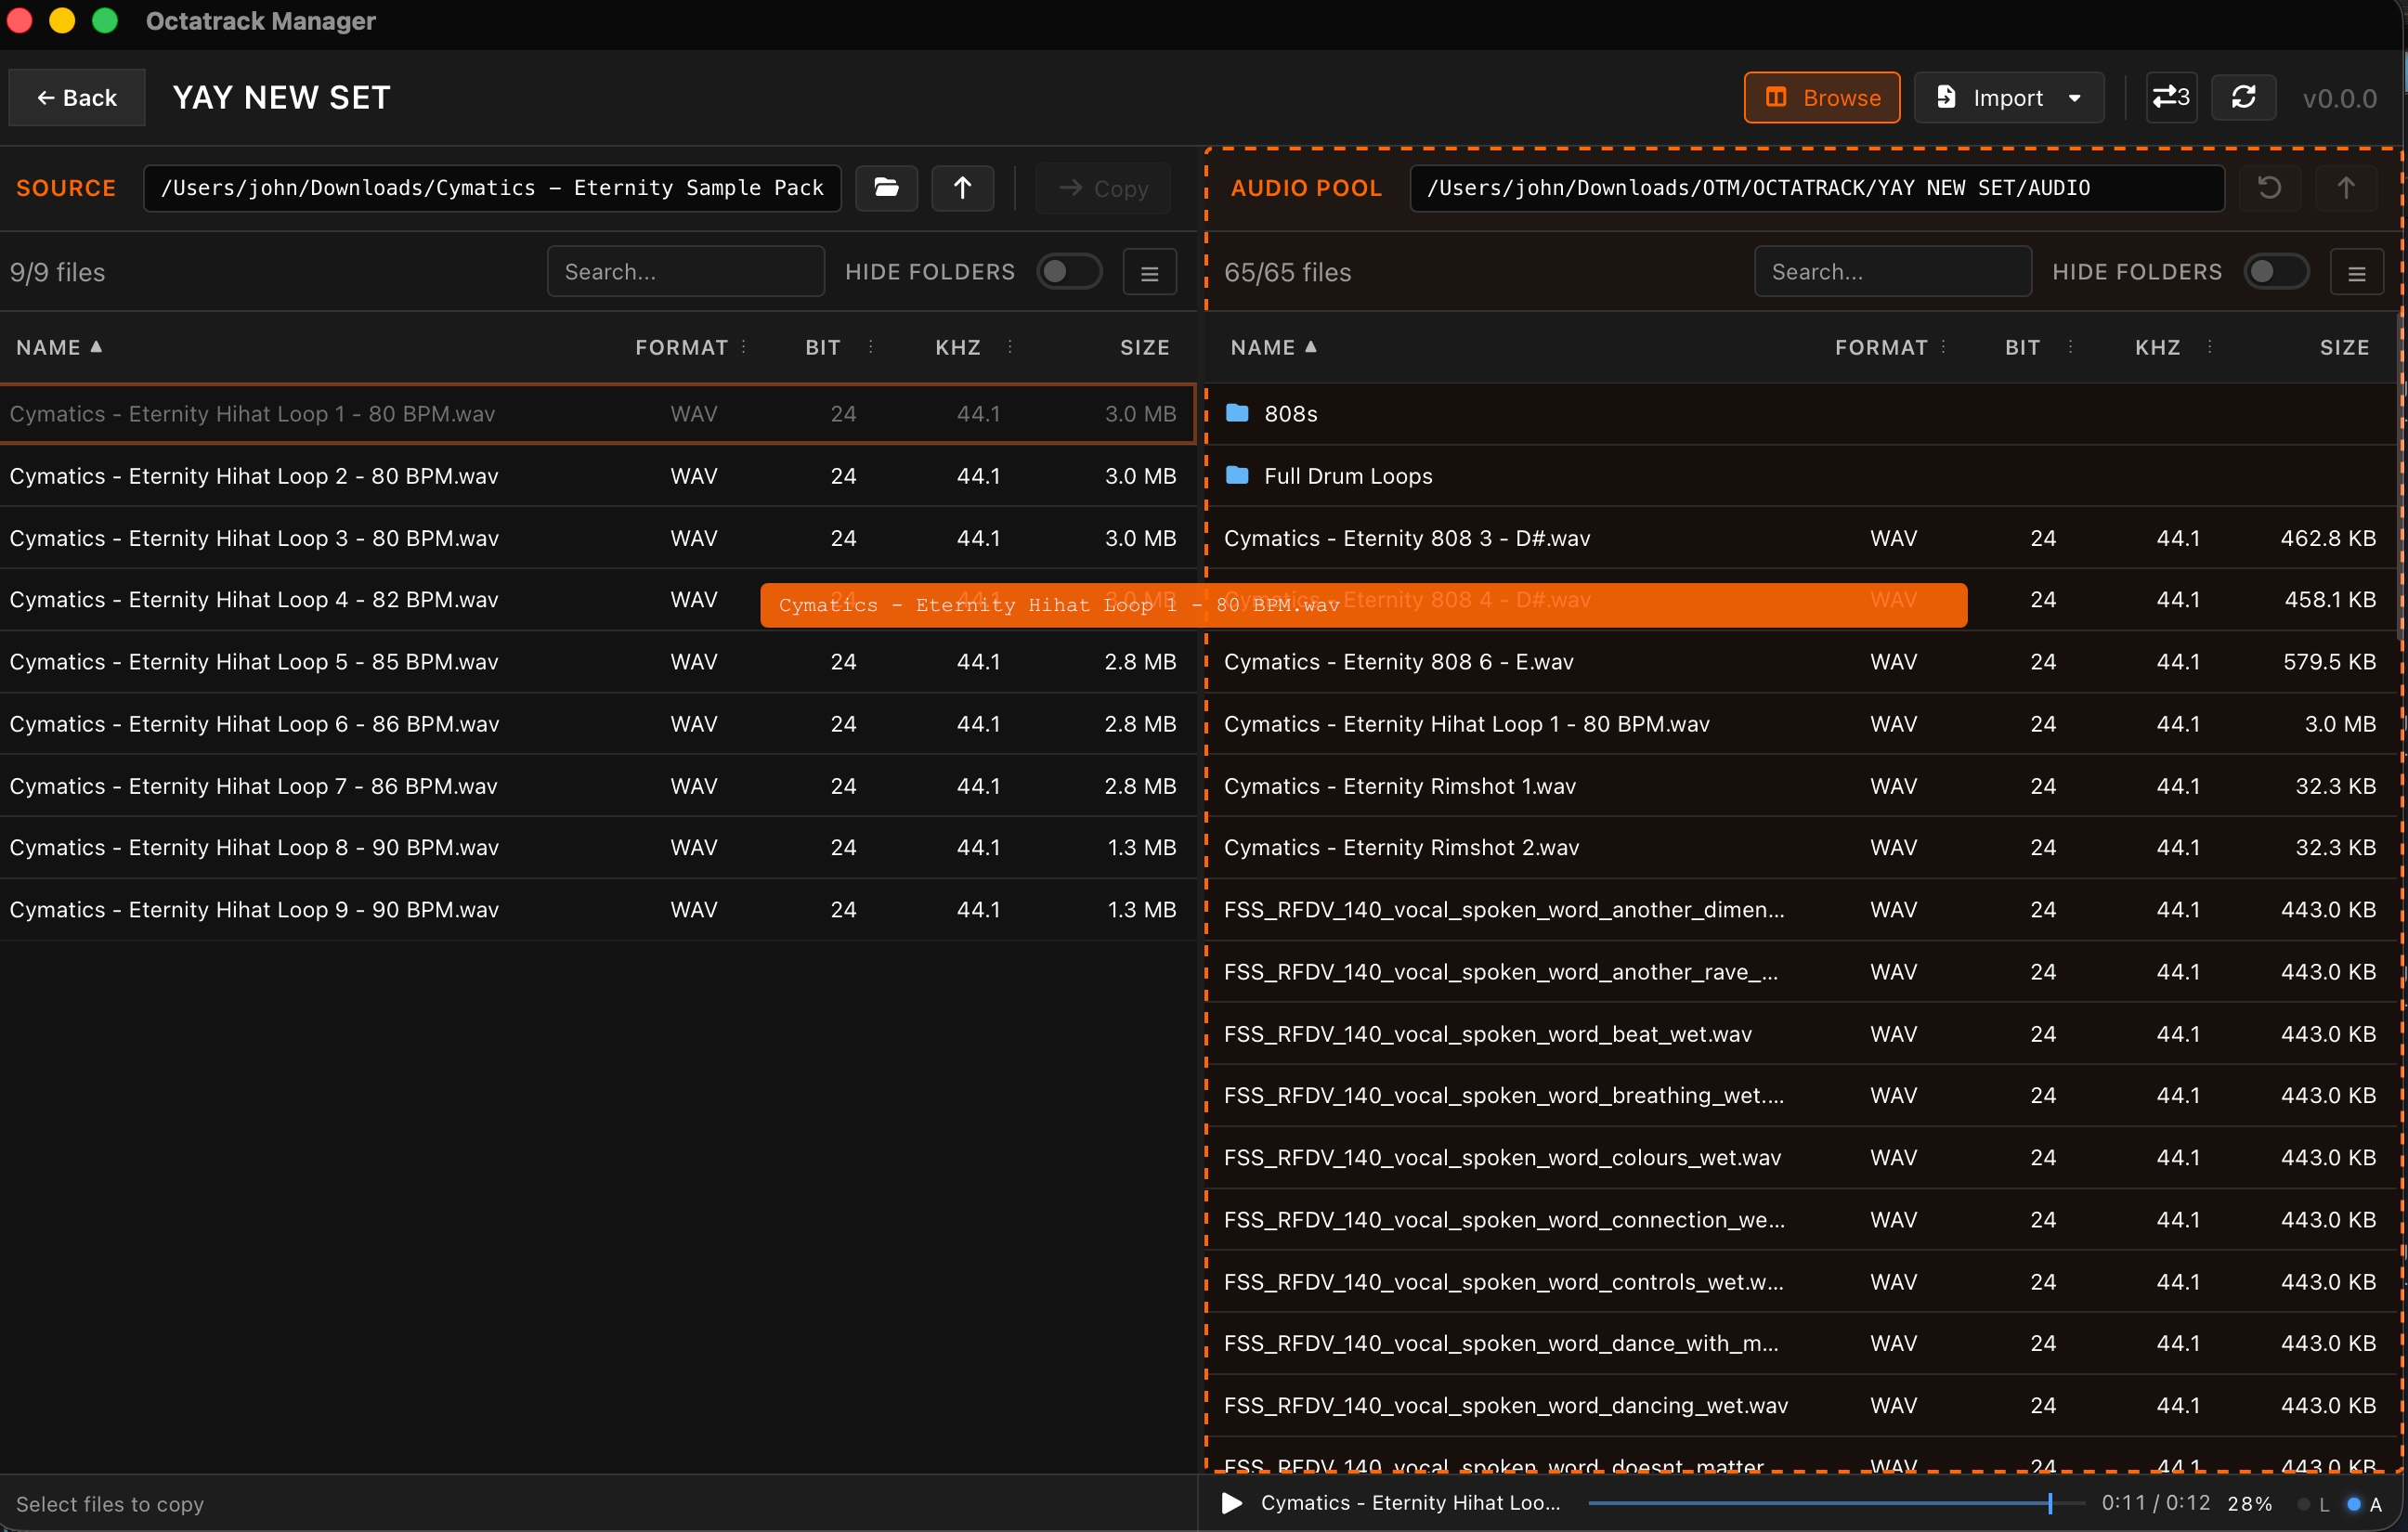2408x1532 pixels.
Task: Go back using the Back button
Action: tap(77, 98)
